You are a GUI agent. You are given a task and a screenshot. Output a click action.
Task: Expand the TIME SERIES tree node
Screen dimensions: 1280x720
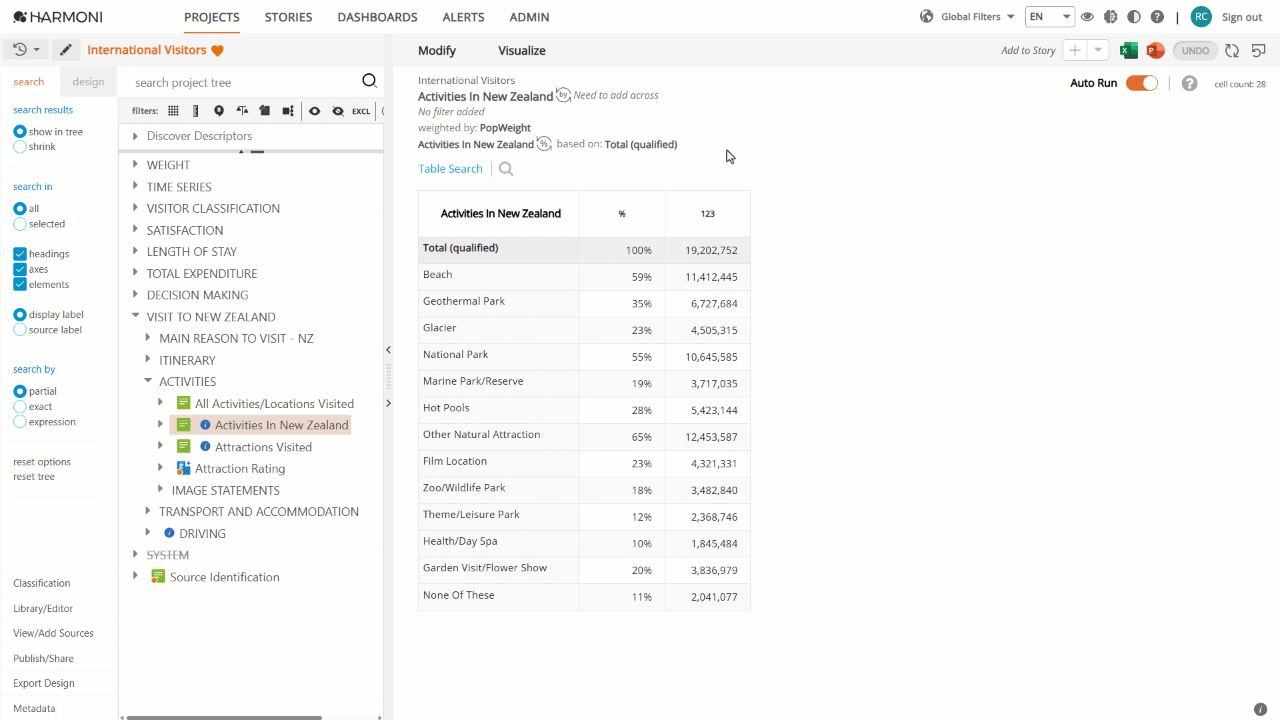(136, 187)
